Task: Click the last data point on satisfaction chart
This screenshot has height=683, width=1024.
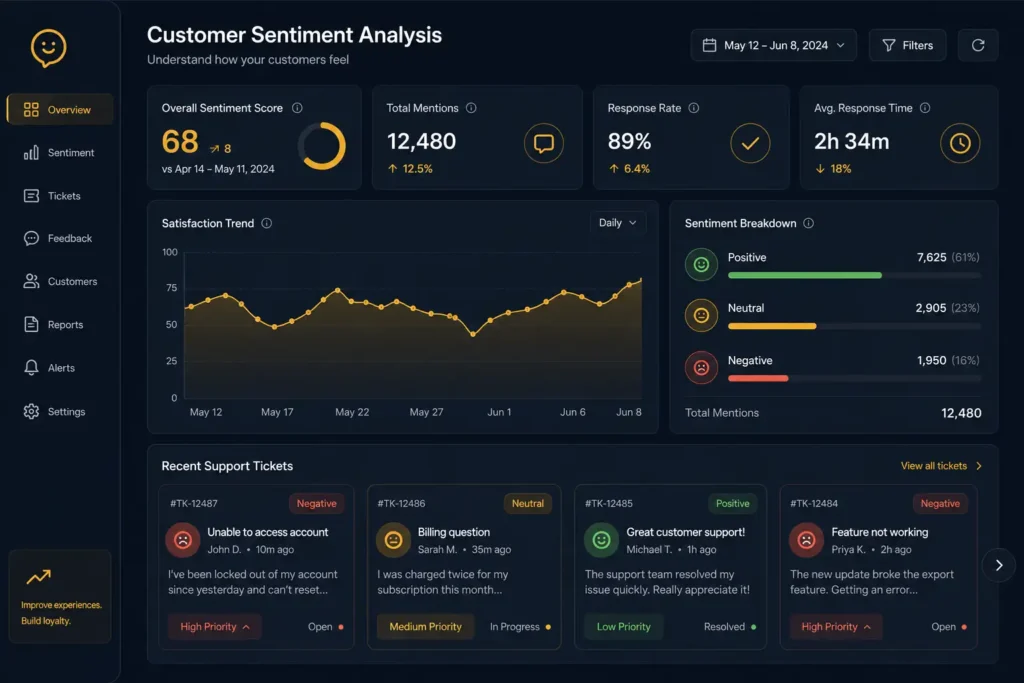Action: (x=641, y=279)
